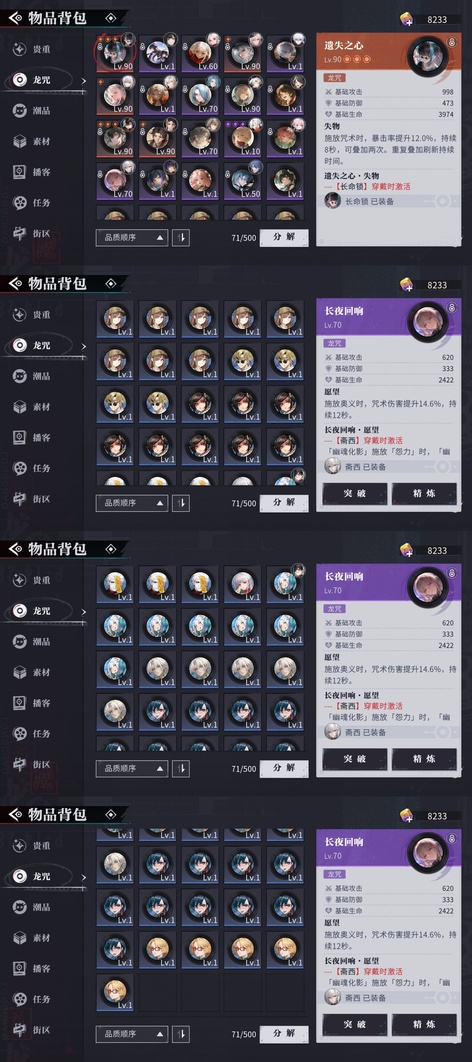This screenshot has height=1062, width=472.
Task: Expand the chevron beside topmost 龙咒 tab
Action: [x=84, y=81]
